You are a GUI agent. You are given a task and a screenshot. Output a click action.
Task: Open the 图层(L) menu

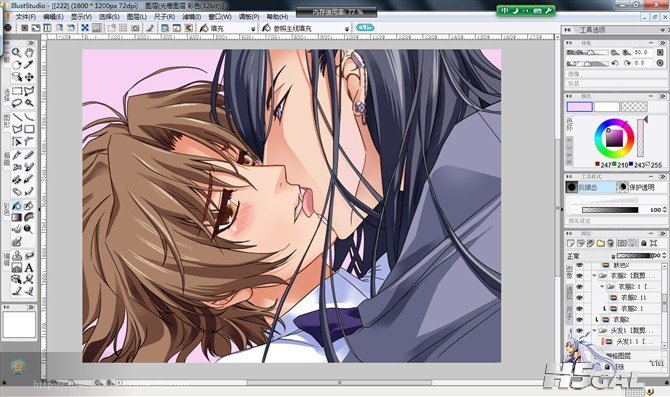[137, 17]
